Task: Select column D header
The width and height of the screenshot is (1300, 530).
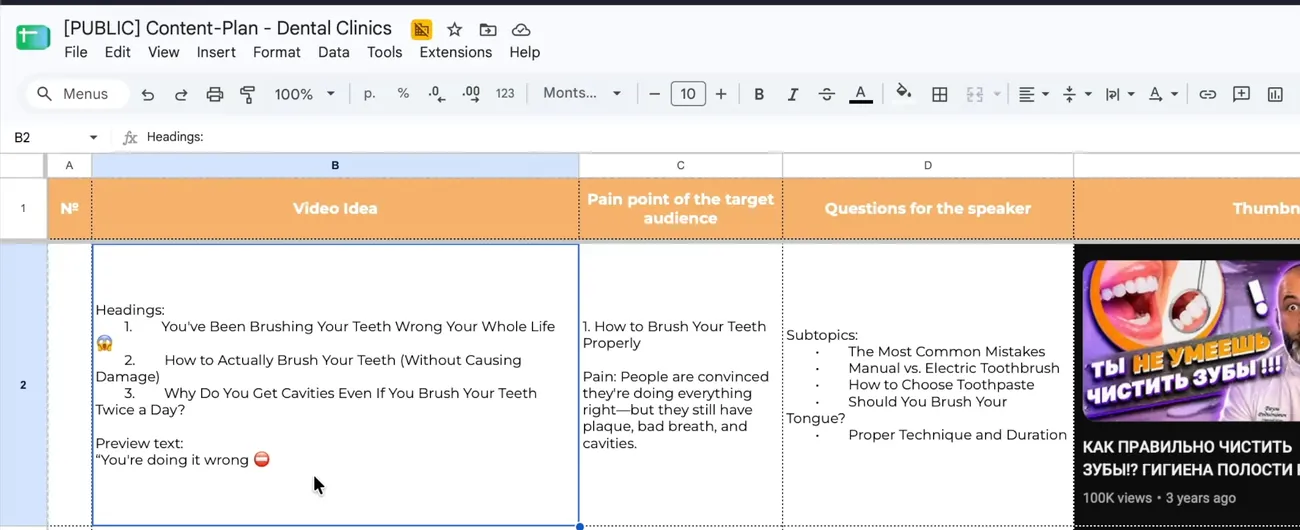Action: pyautogui.click(x=928, y=165)
